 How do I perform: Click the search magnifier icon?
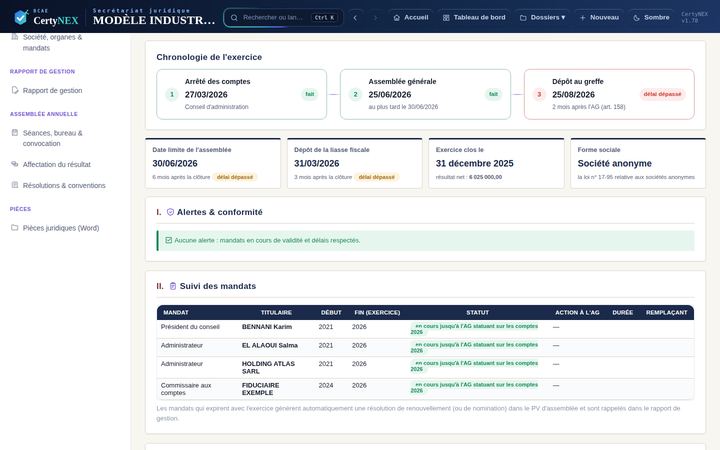234,17
